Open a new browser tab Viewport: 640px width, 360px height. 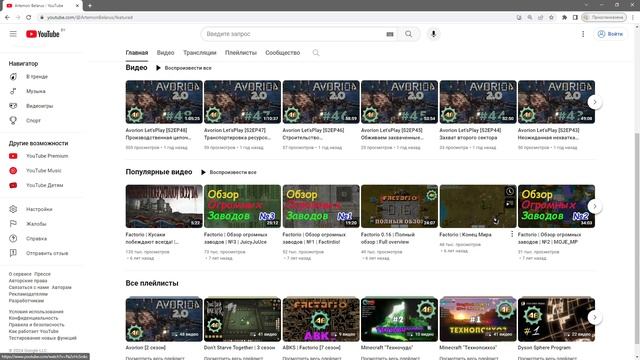[x=90, y=6]
